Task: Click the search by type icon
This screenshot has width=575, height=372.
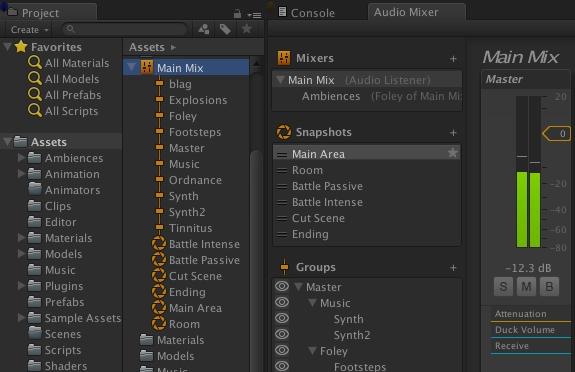Action: [204, 29]
